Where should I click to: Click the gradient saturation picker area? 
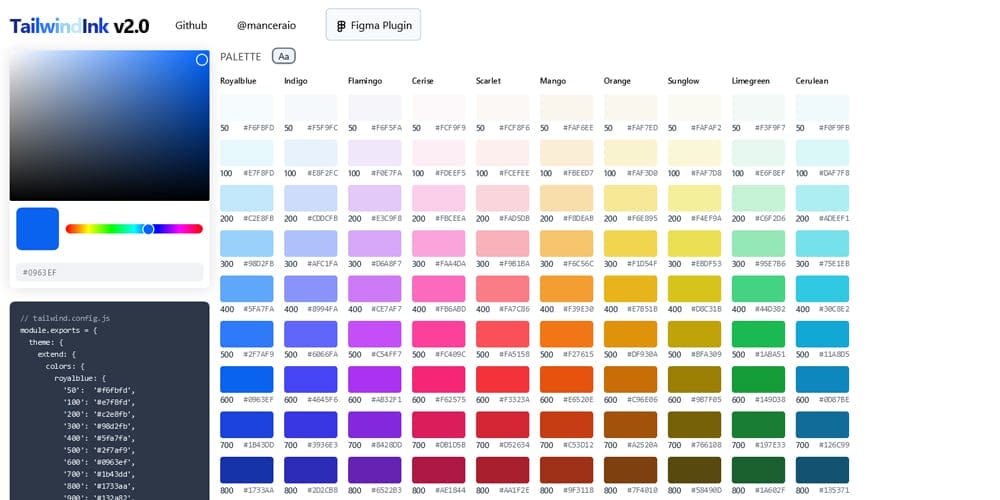[110, 126]
